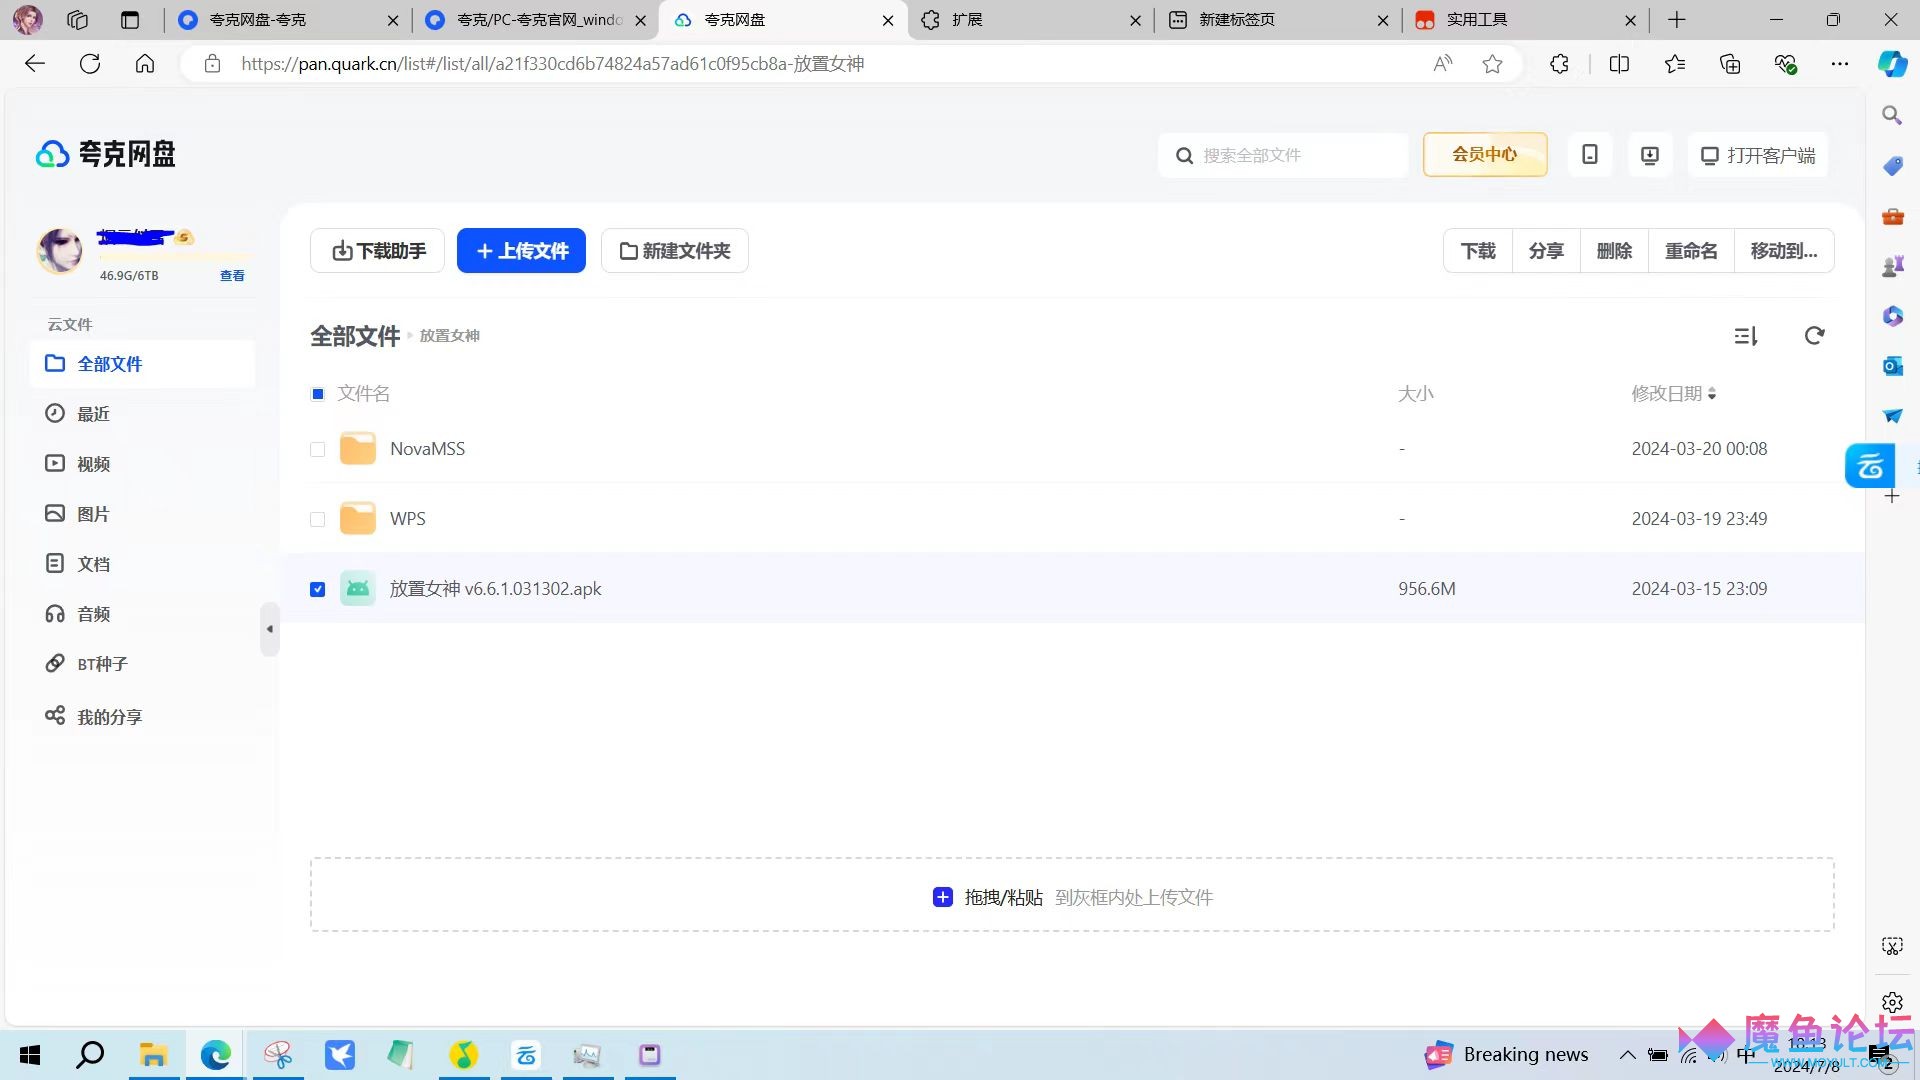Click the 上传文件 upload button
The width and height of the screenshot is (1920, 1080).
tap(521, 251)
